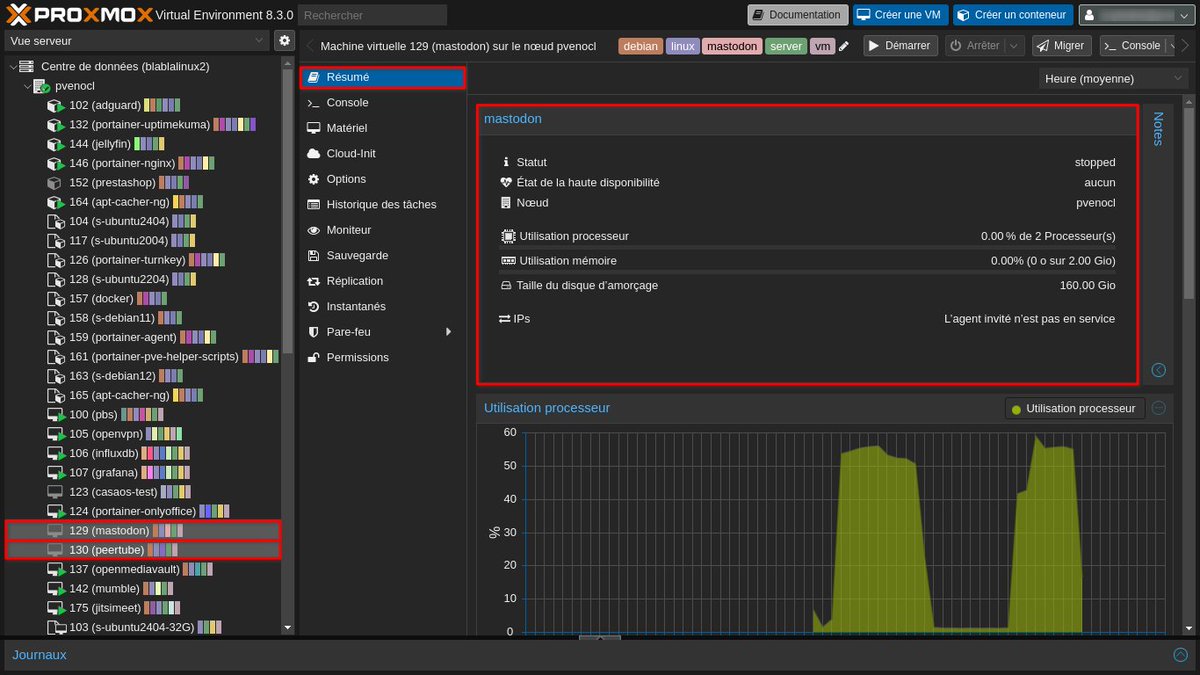Click the pencil icon to edit VM tags
Image resolution: width=1200 pixels, height=675 pixels.
tap(841, 45)
